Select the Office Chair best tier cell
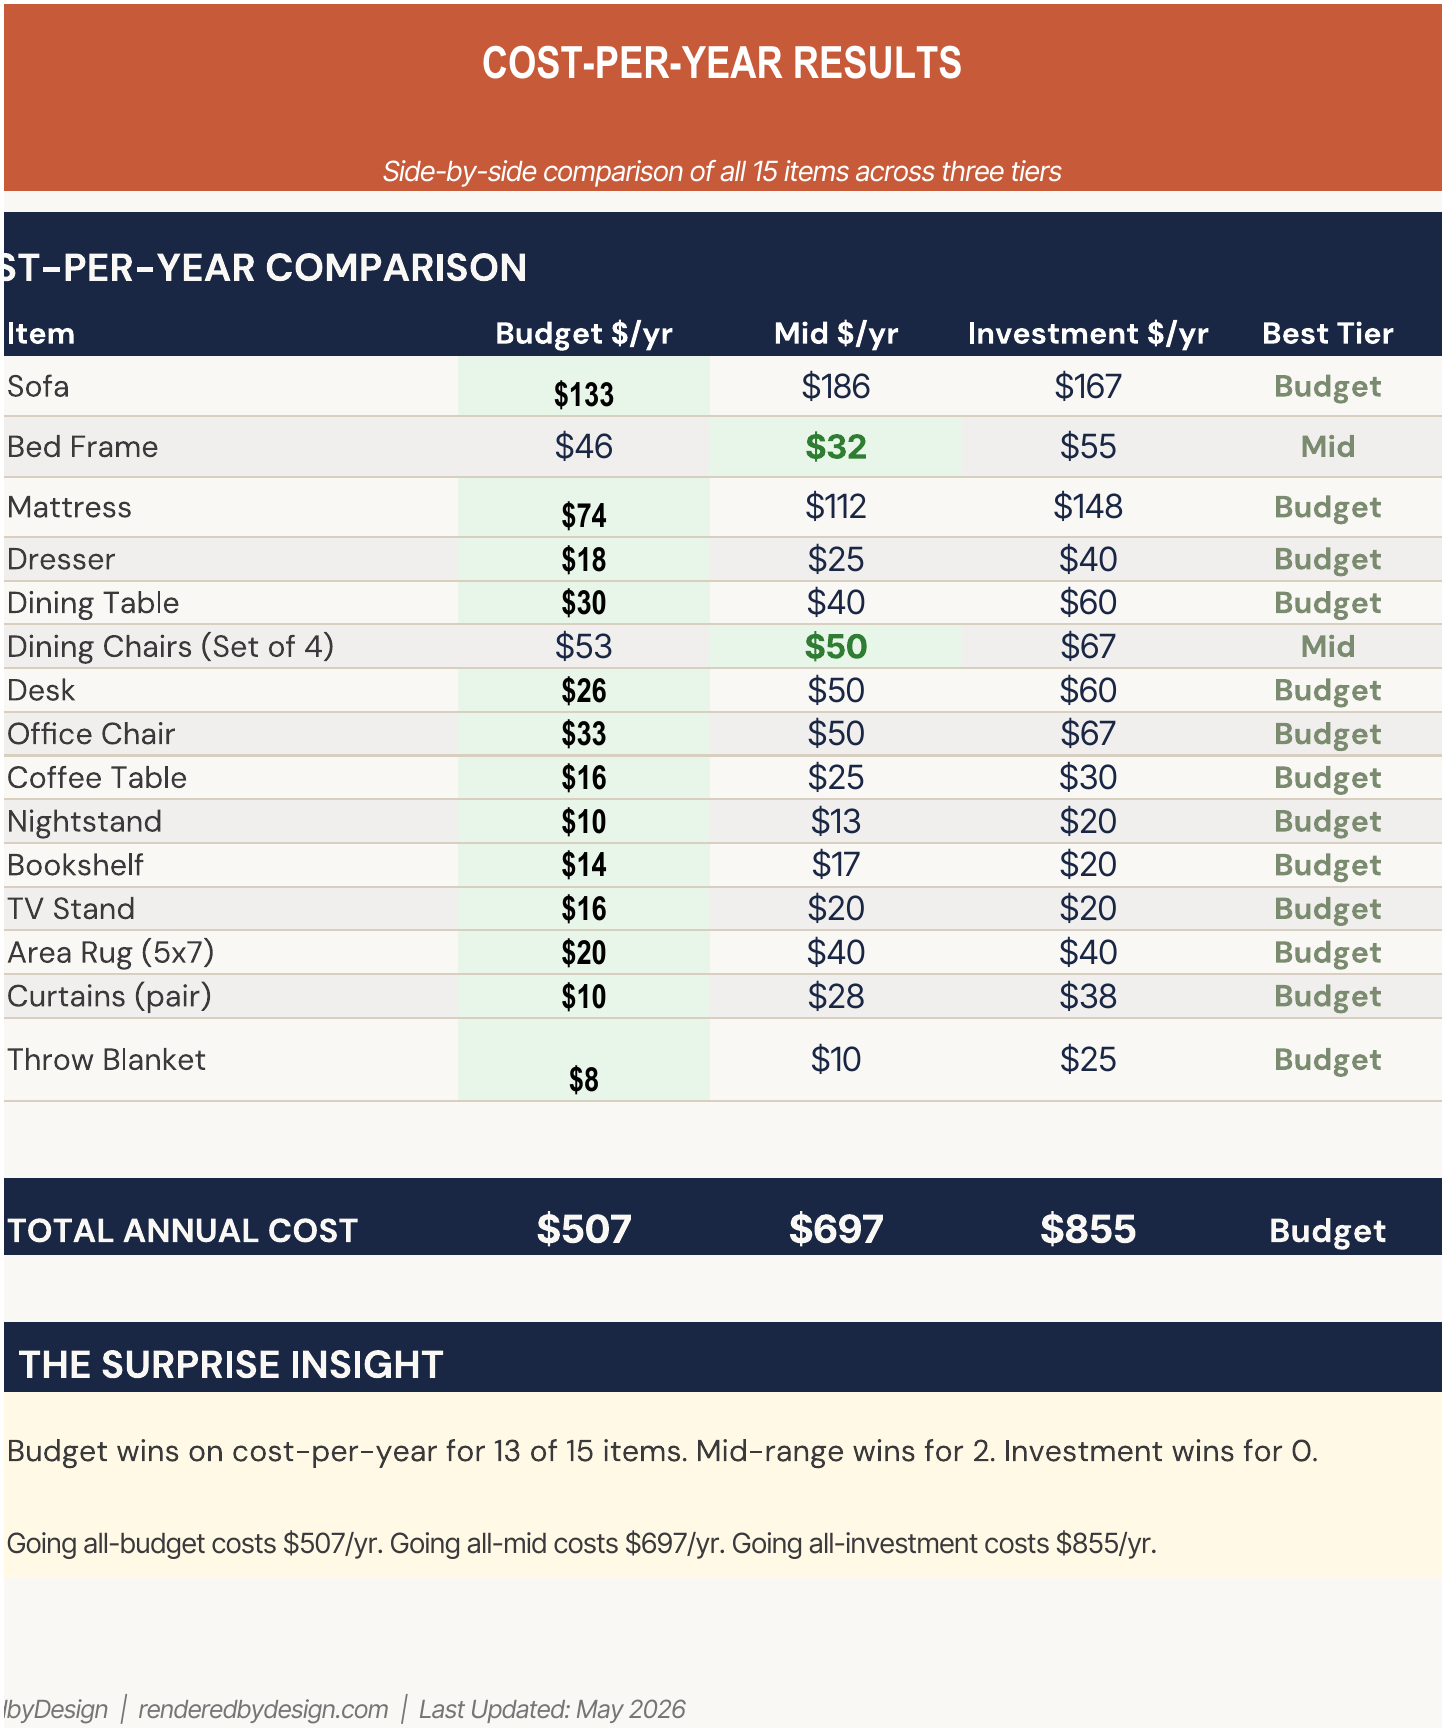Screen dimensions: 1446x1728 pos(1328,734)
